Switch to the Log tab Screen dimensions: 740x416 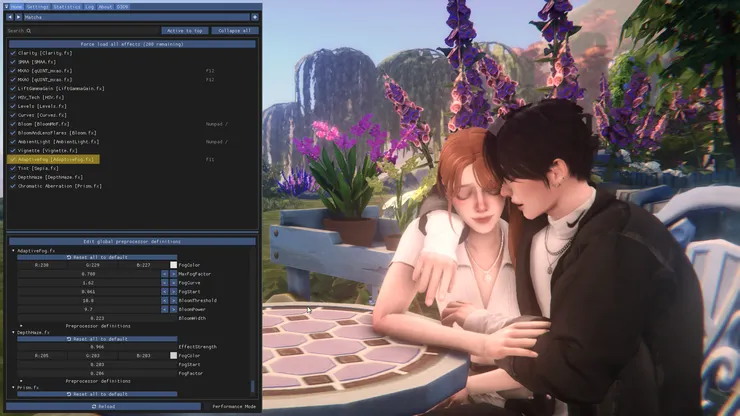pos(89,7)
